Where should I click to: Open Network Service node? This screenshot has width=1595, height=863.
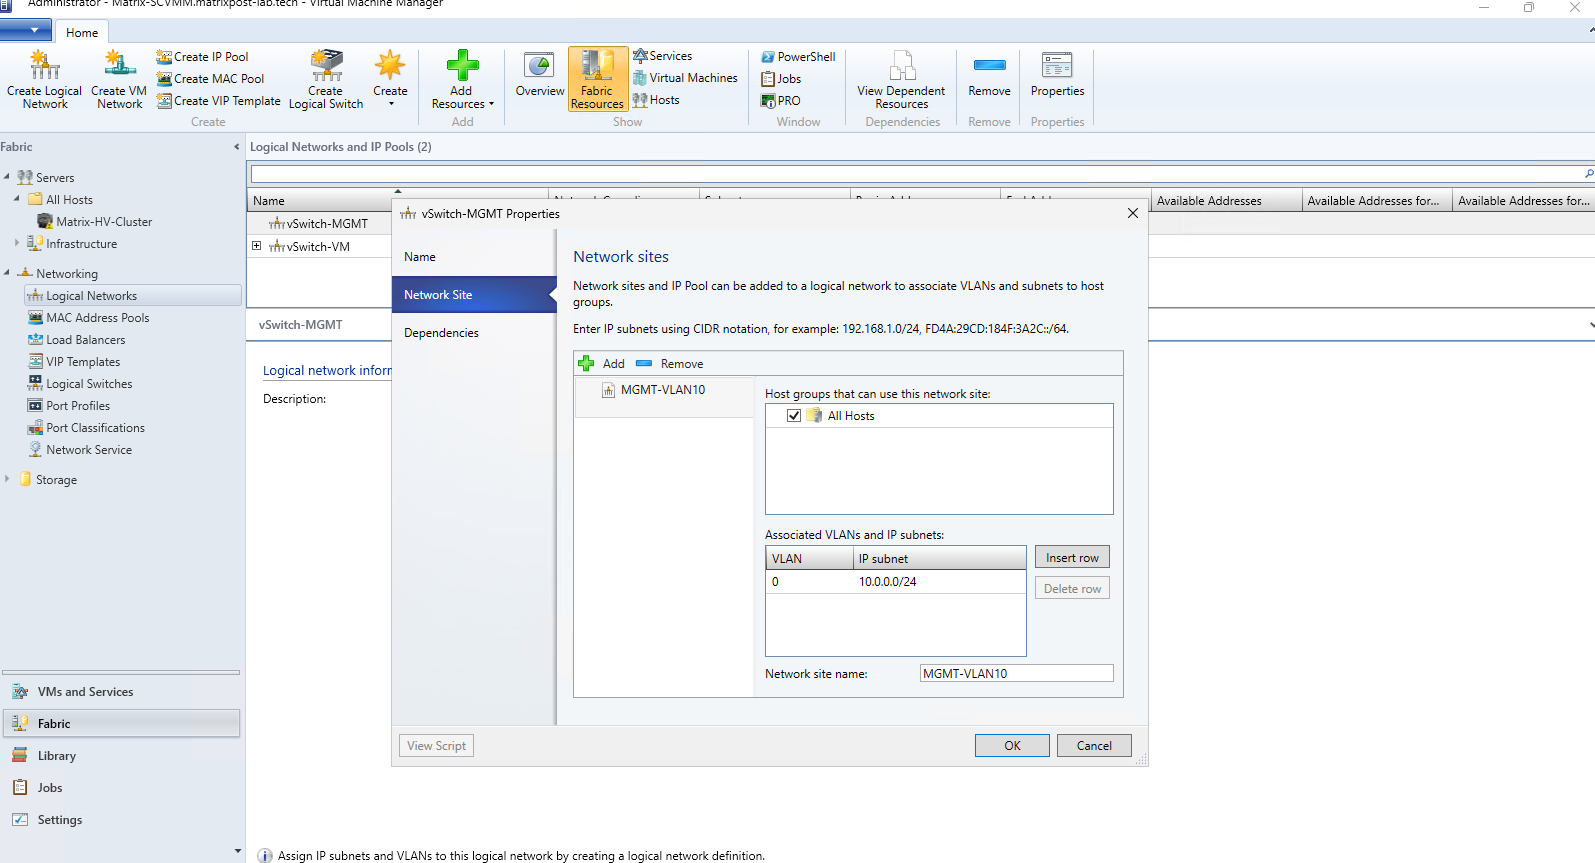pyautogui.click(x=79, y=450)
